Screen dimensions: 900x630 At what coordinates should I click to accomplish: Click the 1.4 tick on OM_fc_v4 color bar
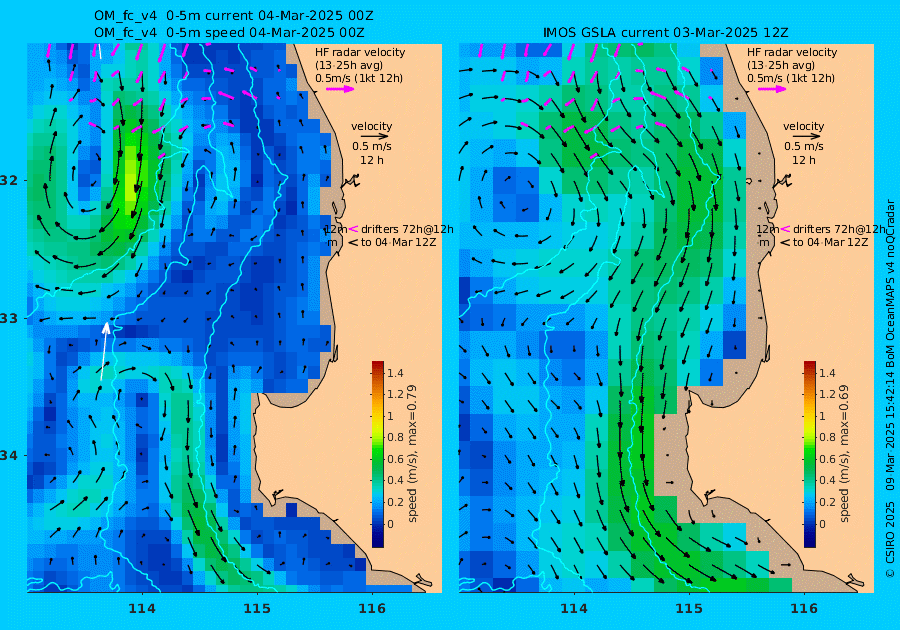(x=395, y=374)
